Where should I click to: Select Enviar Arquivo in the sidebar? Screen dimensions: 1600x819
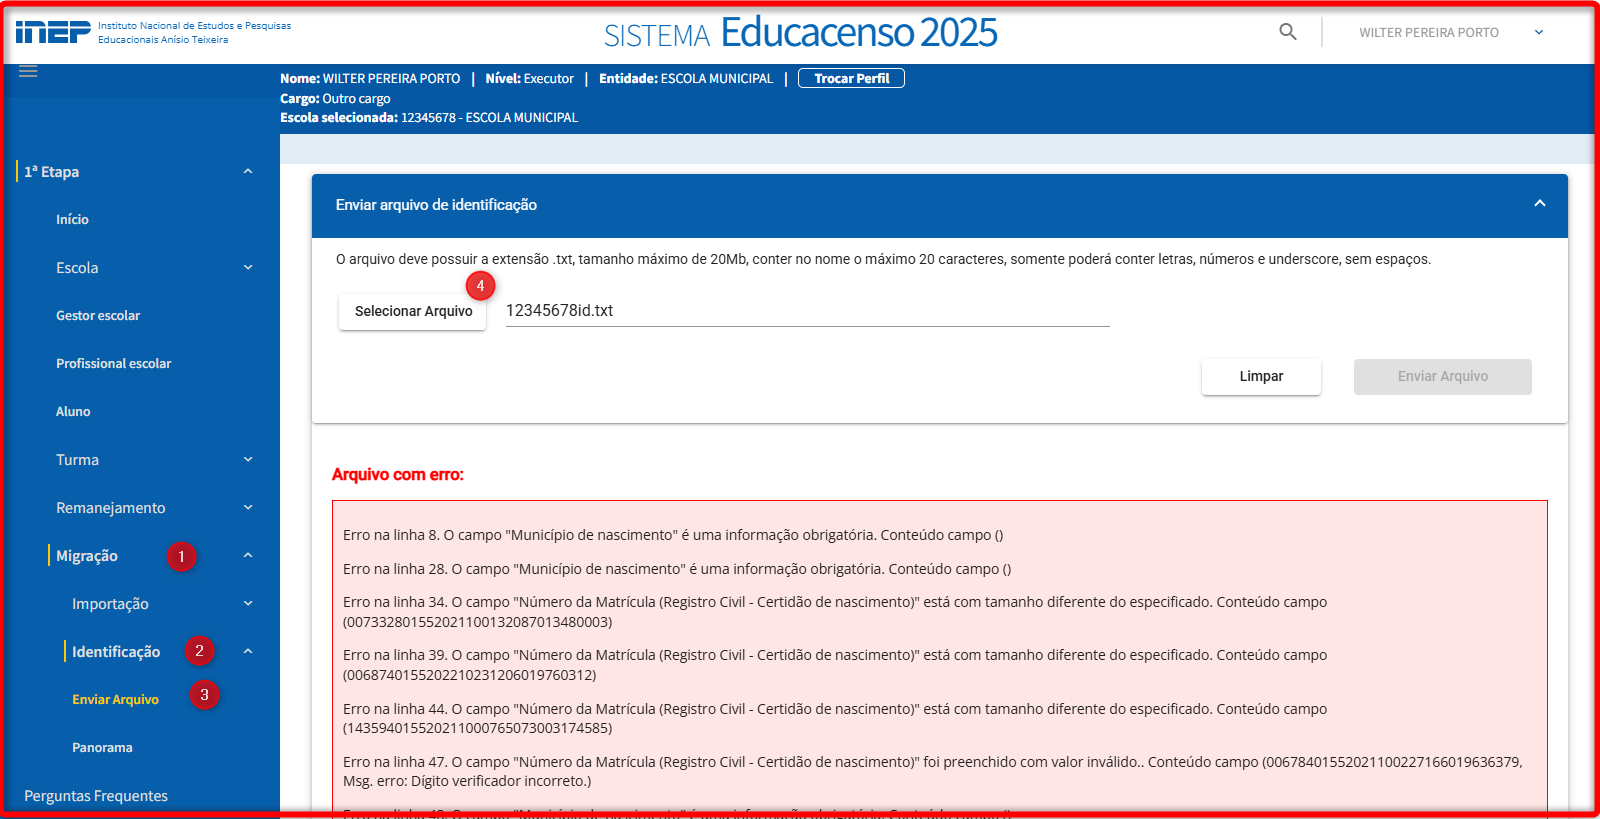pyautogui.click(x=115, y=700)
